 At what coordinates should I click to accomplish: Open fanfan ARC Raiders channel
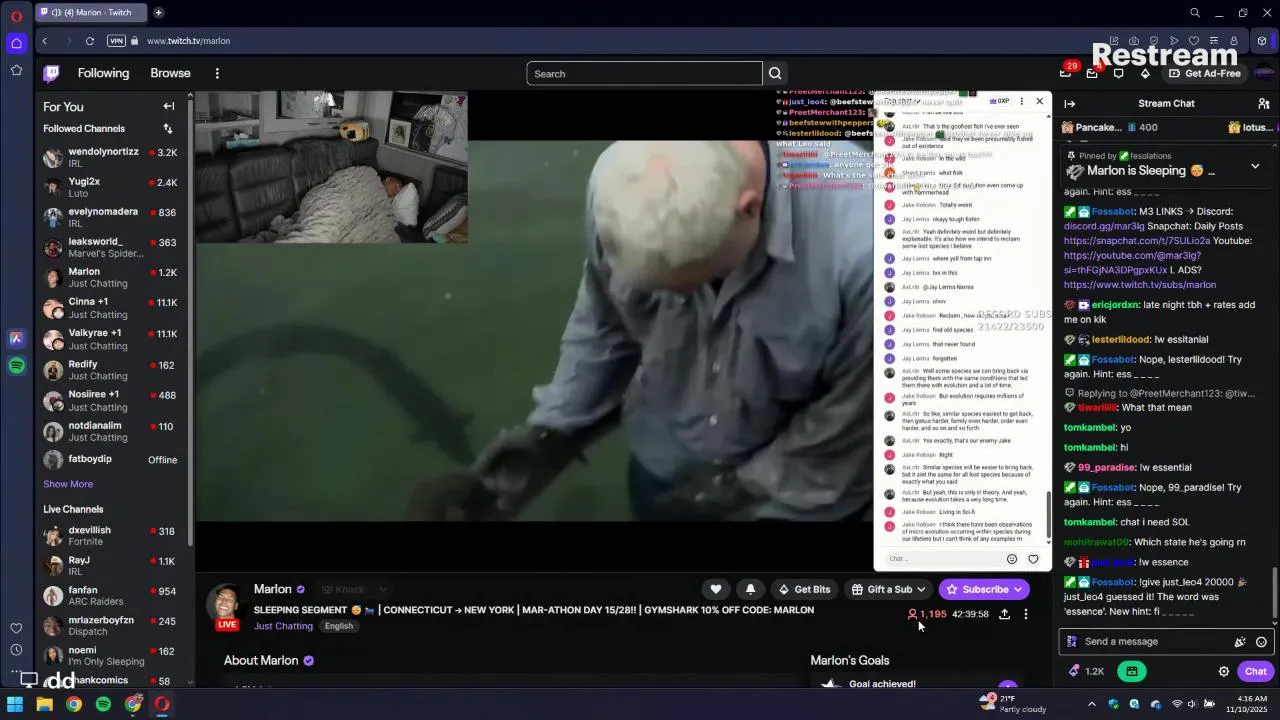coord(110,596)
